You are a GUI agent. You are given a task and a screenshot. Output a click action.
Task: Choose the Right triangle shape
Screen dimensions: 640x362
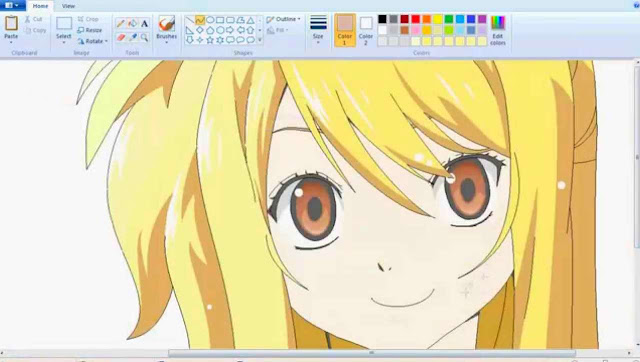tap(190, 30)
